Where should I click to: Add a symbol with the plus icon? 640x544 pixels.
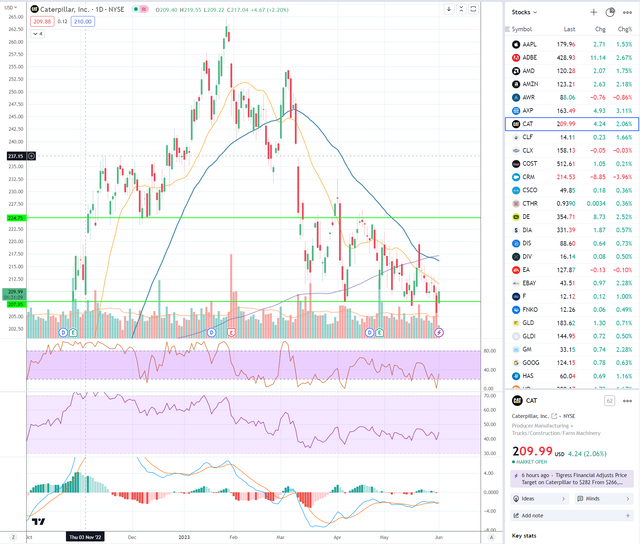coord(593,12)
